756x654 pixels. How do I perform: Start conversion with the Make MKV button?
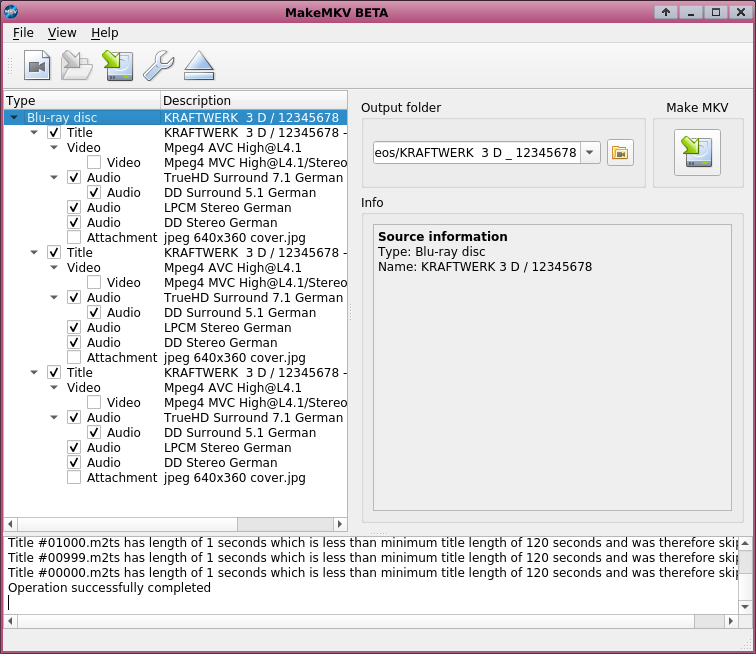coord(697,153)
